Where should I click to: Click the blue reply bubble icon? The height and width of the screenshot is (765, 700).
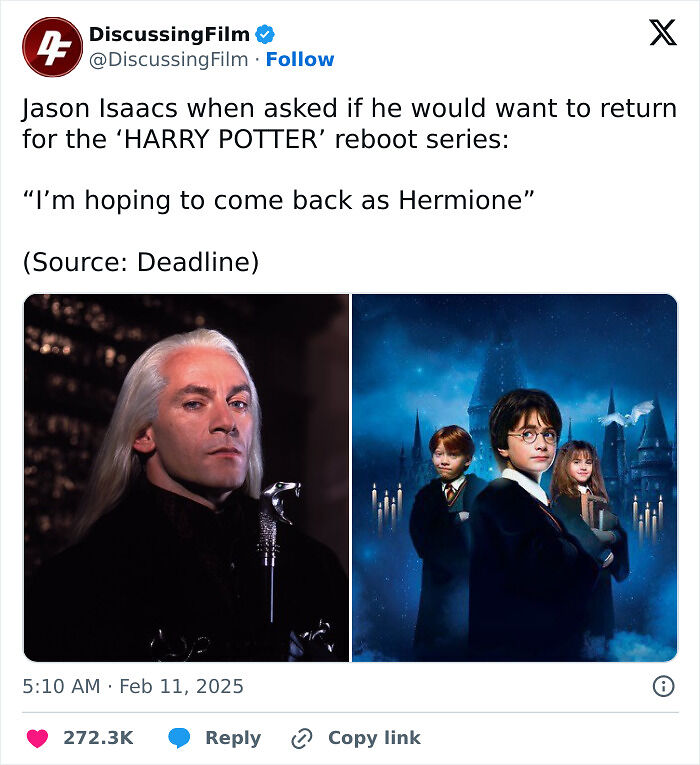[180, 738]
